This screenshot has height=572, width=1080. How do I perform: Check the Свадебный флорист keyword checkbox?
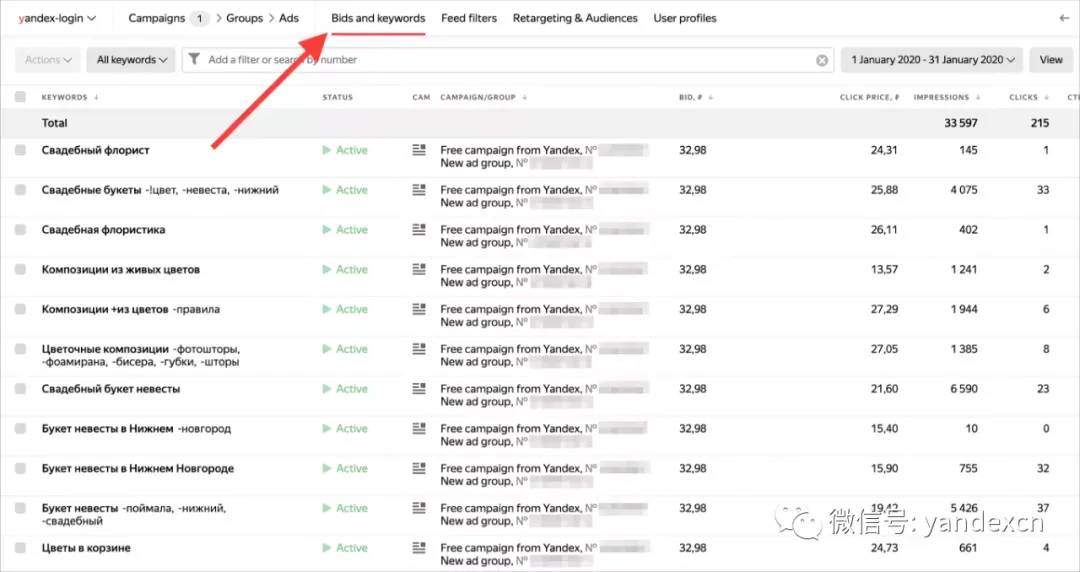21,150
